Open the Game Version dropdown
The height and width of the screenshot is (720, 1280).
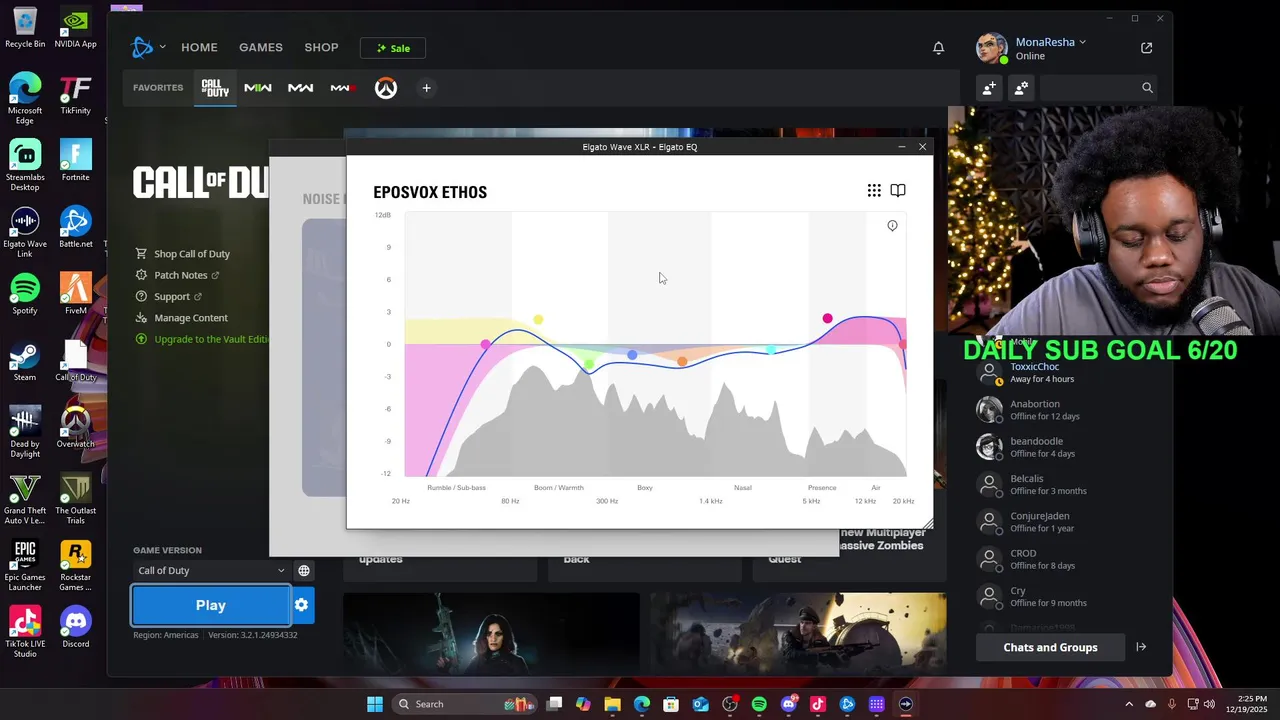[211, 570]
